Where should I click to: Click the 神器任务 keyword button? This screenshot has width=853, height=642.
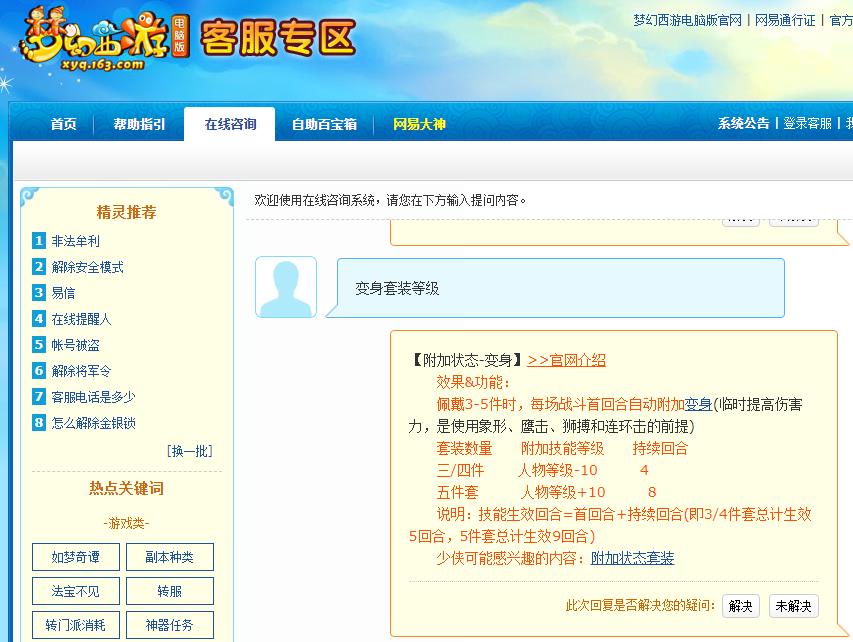(x=170, y=625)
